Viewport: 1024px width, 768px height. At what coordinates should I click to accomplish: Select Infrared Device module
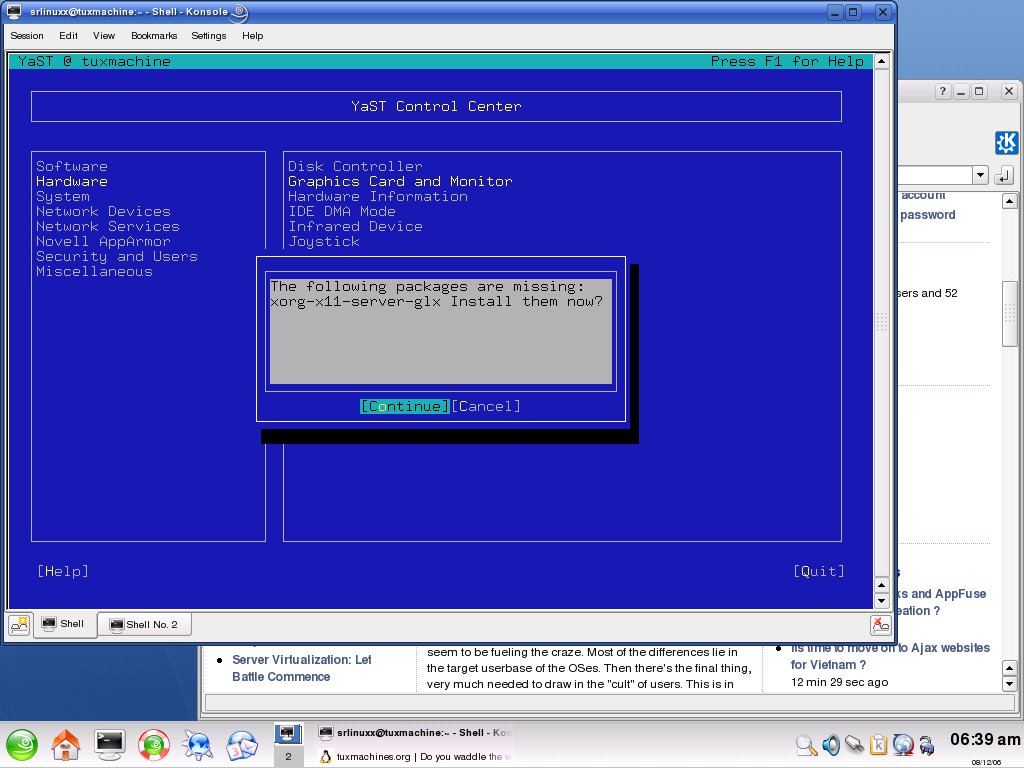[x=355, y=227]
